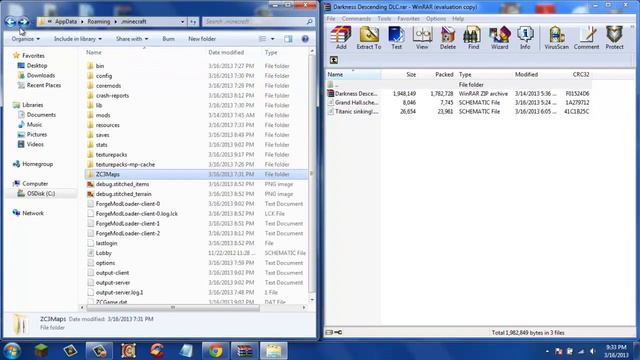Image resolution: width=640 pixels, height=360 pixels.
Task: Open the Find tool in WinRAR
Action: pos(473,38)
